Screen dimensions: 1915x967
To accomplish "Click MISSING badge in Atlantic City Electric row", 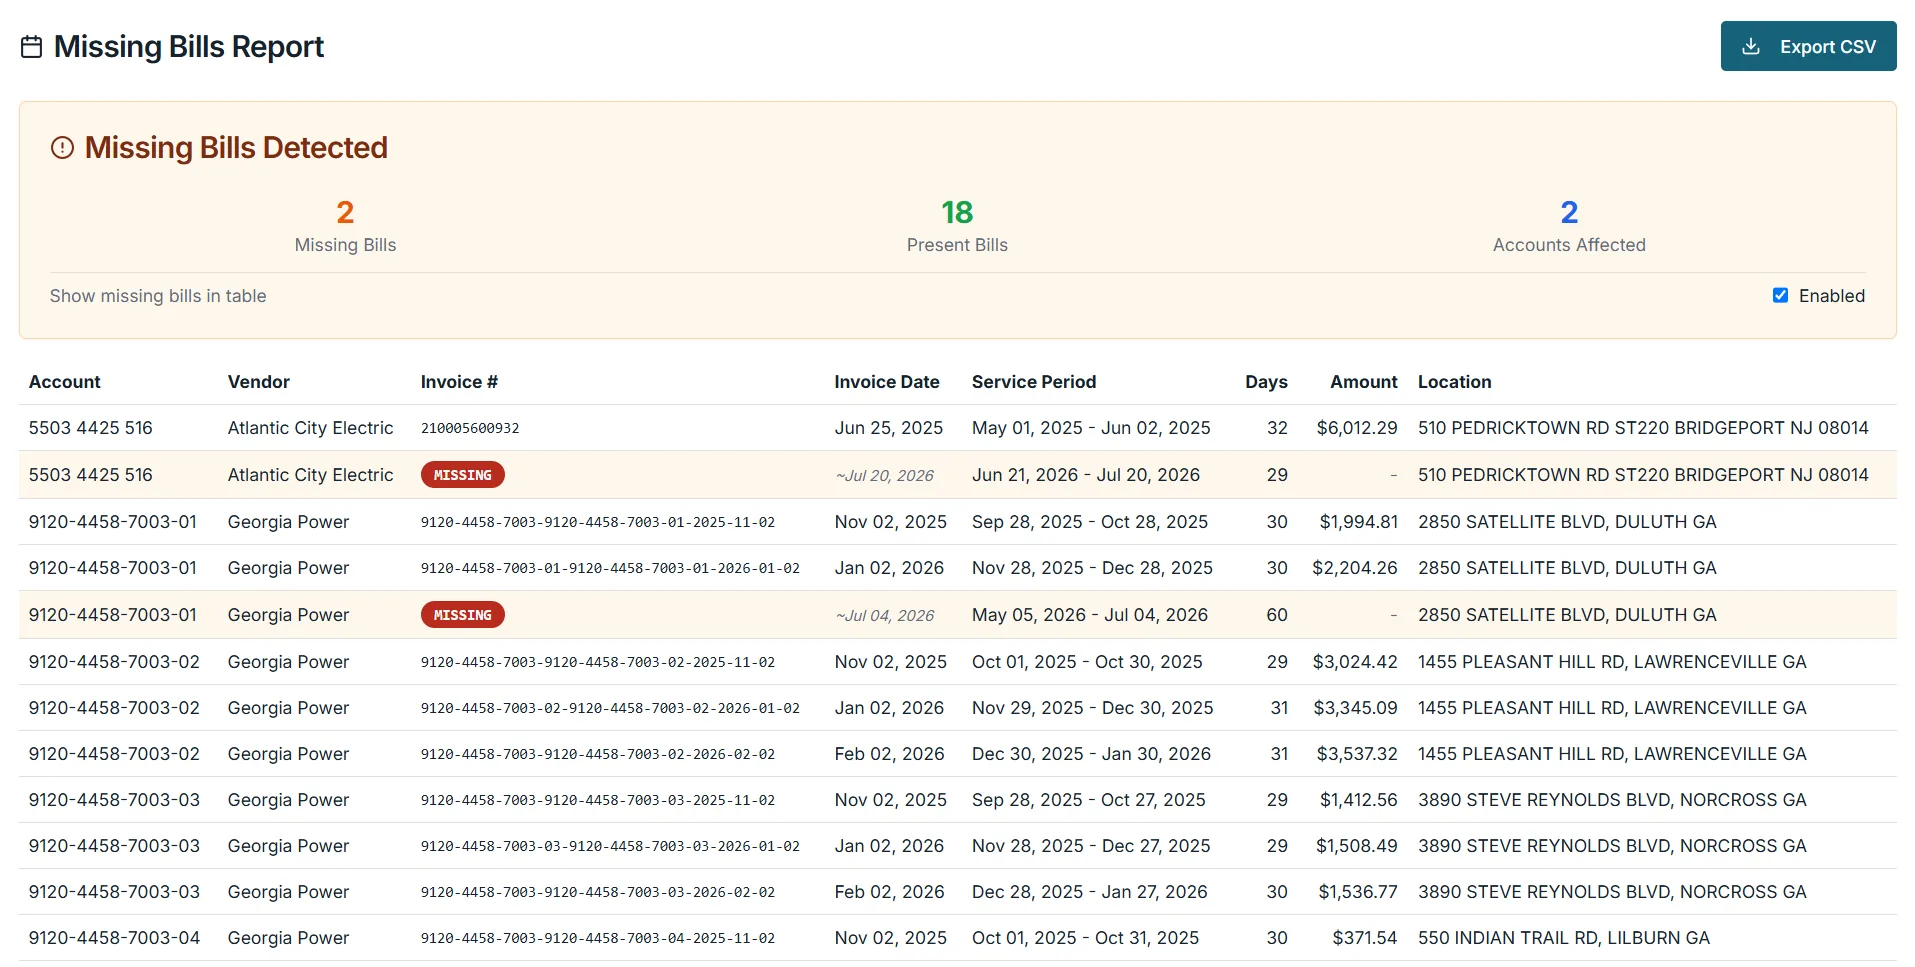I will point(463,475).
